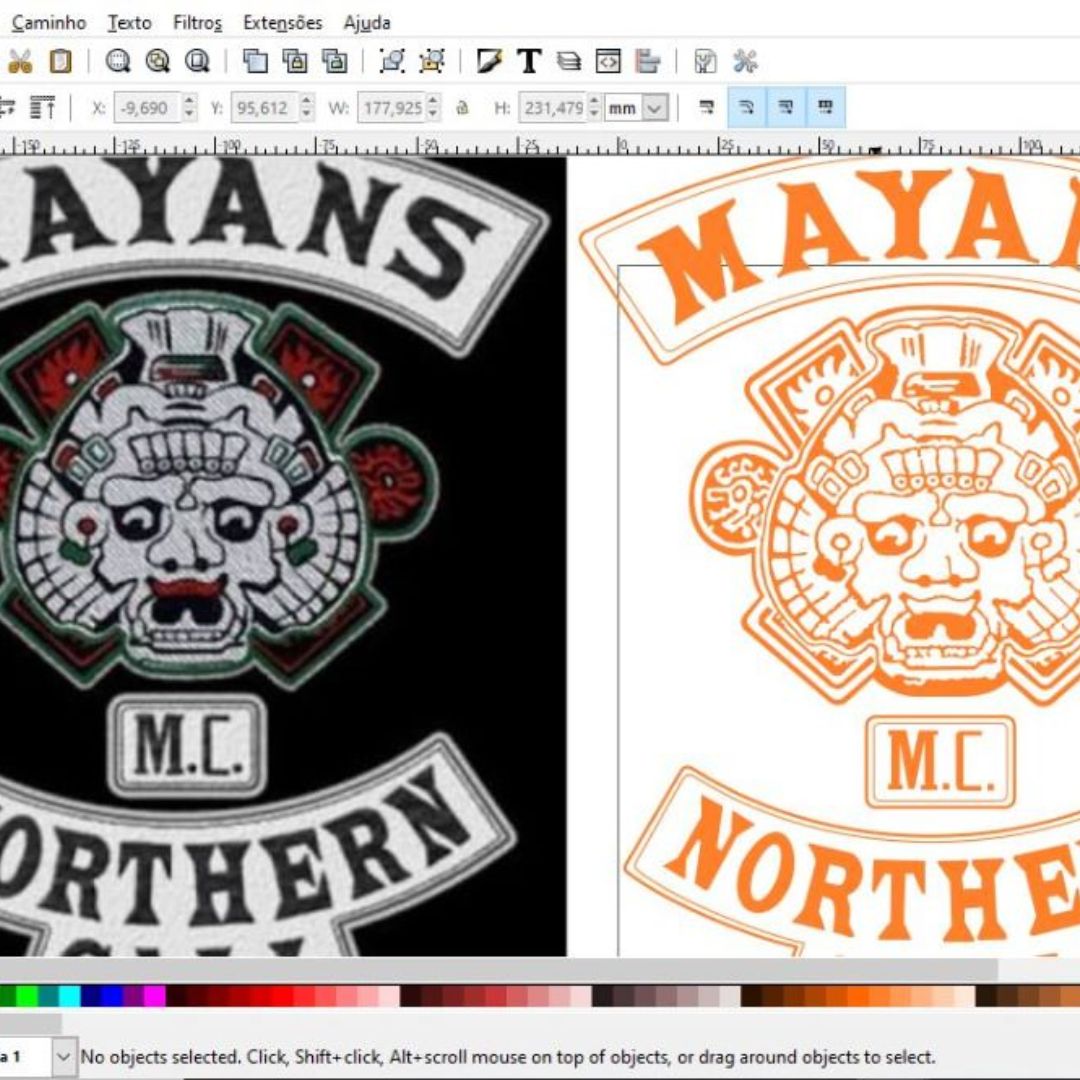This screenshot has width=1080, height=1080.
Task: Zoom to fit page in window
Action: [198, 62]
